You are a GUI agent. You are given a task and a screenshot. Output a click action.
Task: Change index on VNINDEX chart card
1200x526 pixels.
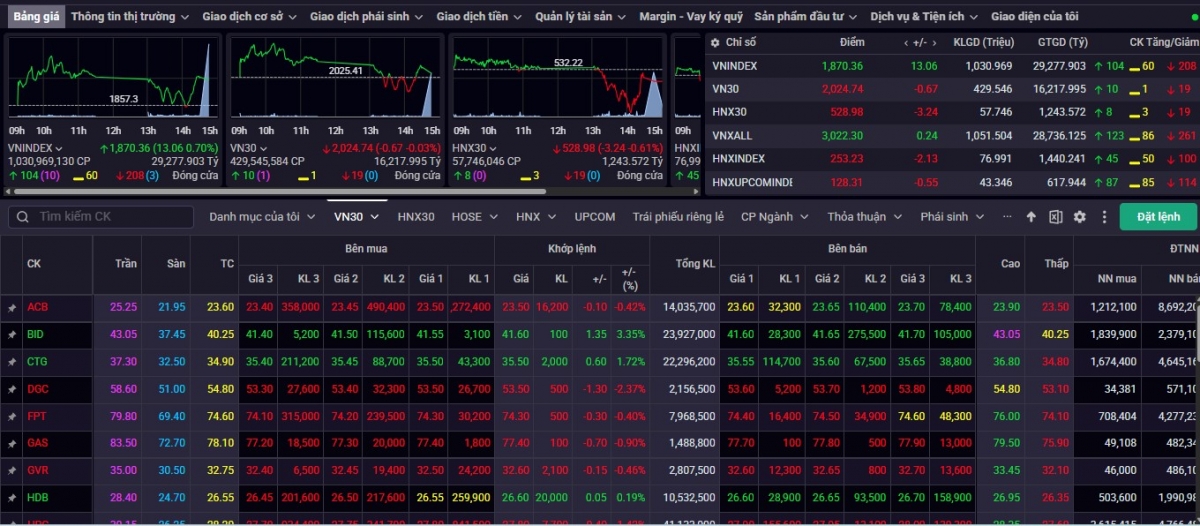(x=35, y=148)
